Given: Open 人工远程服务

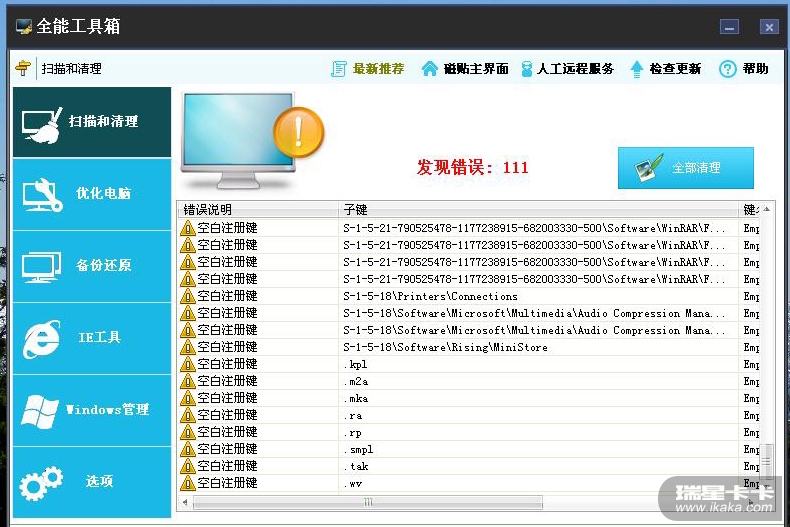Looking at the screenshot, I should coord(575,69).
